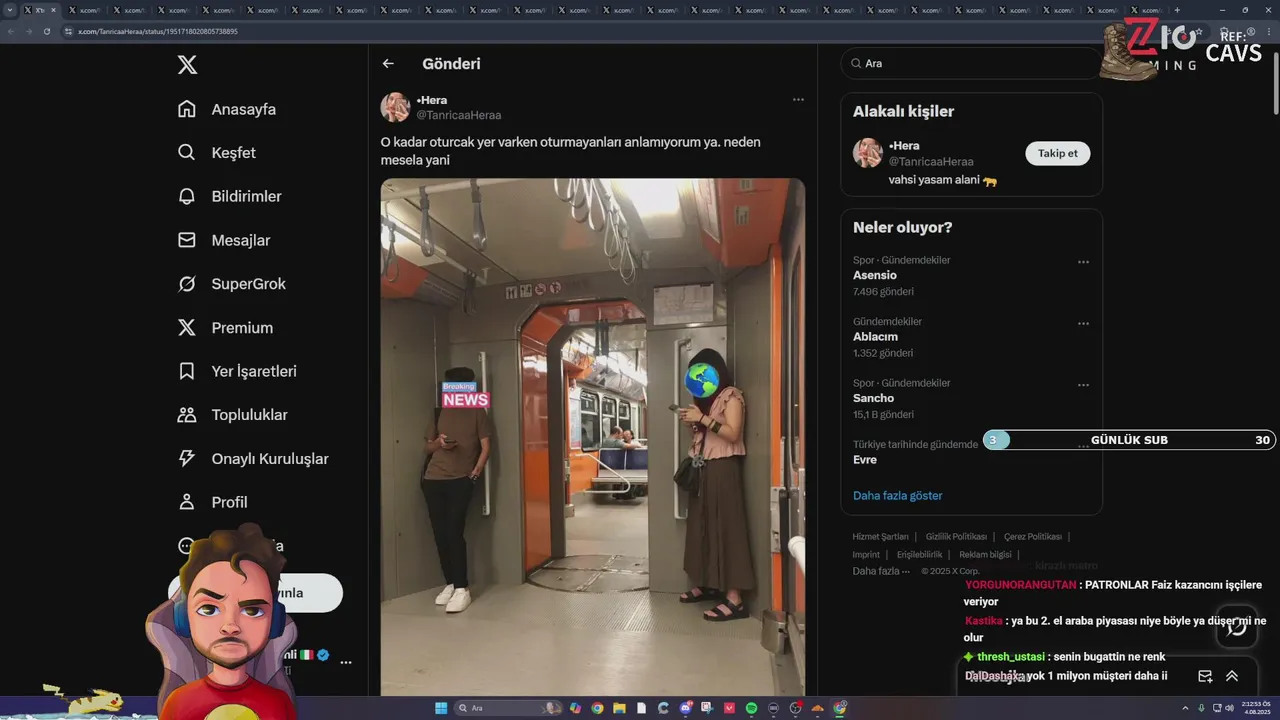Open the tab search dropdown
This screenshot has height=720, width=1280.
pyautogui.click(x=10, y=10)
